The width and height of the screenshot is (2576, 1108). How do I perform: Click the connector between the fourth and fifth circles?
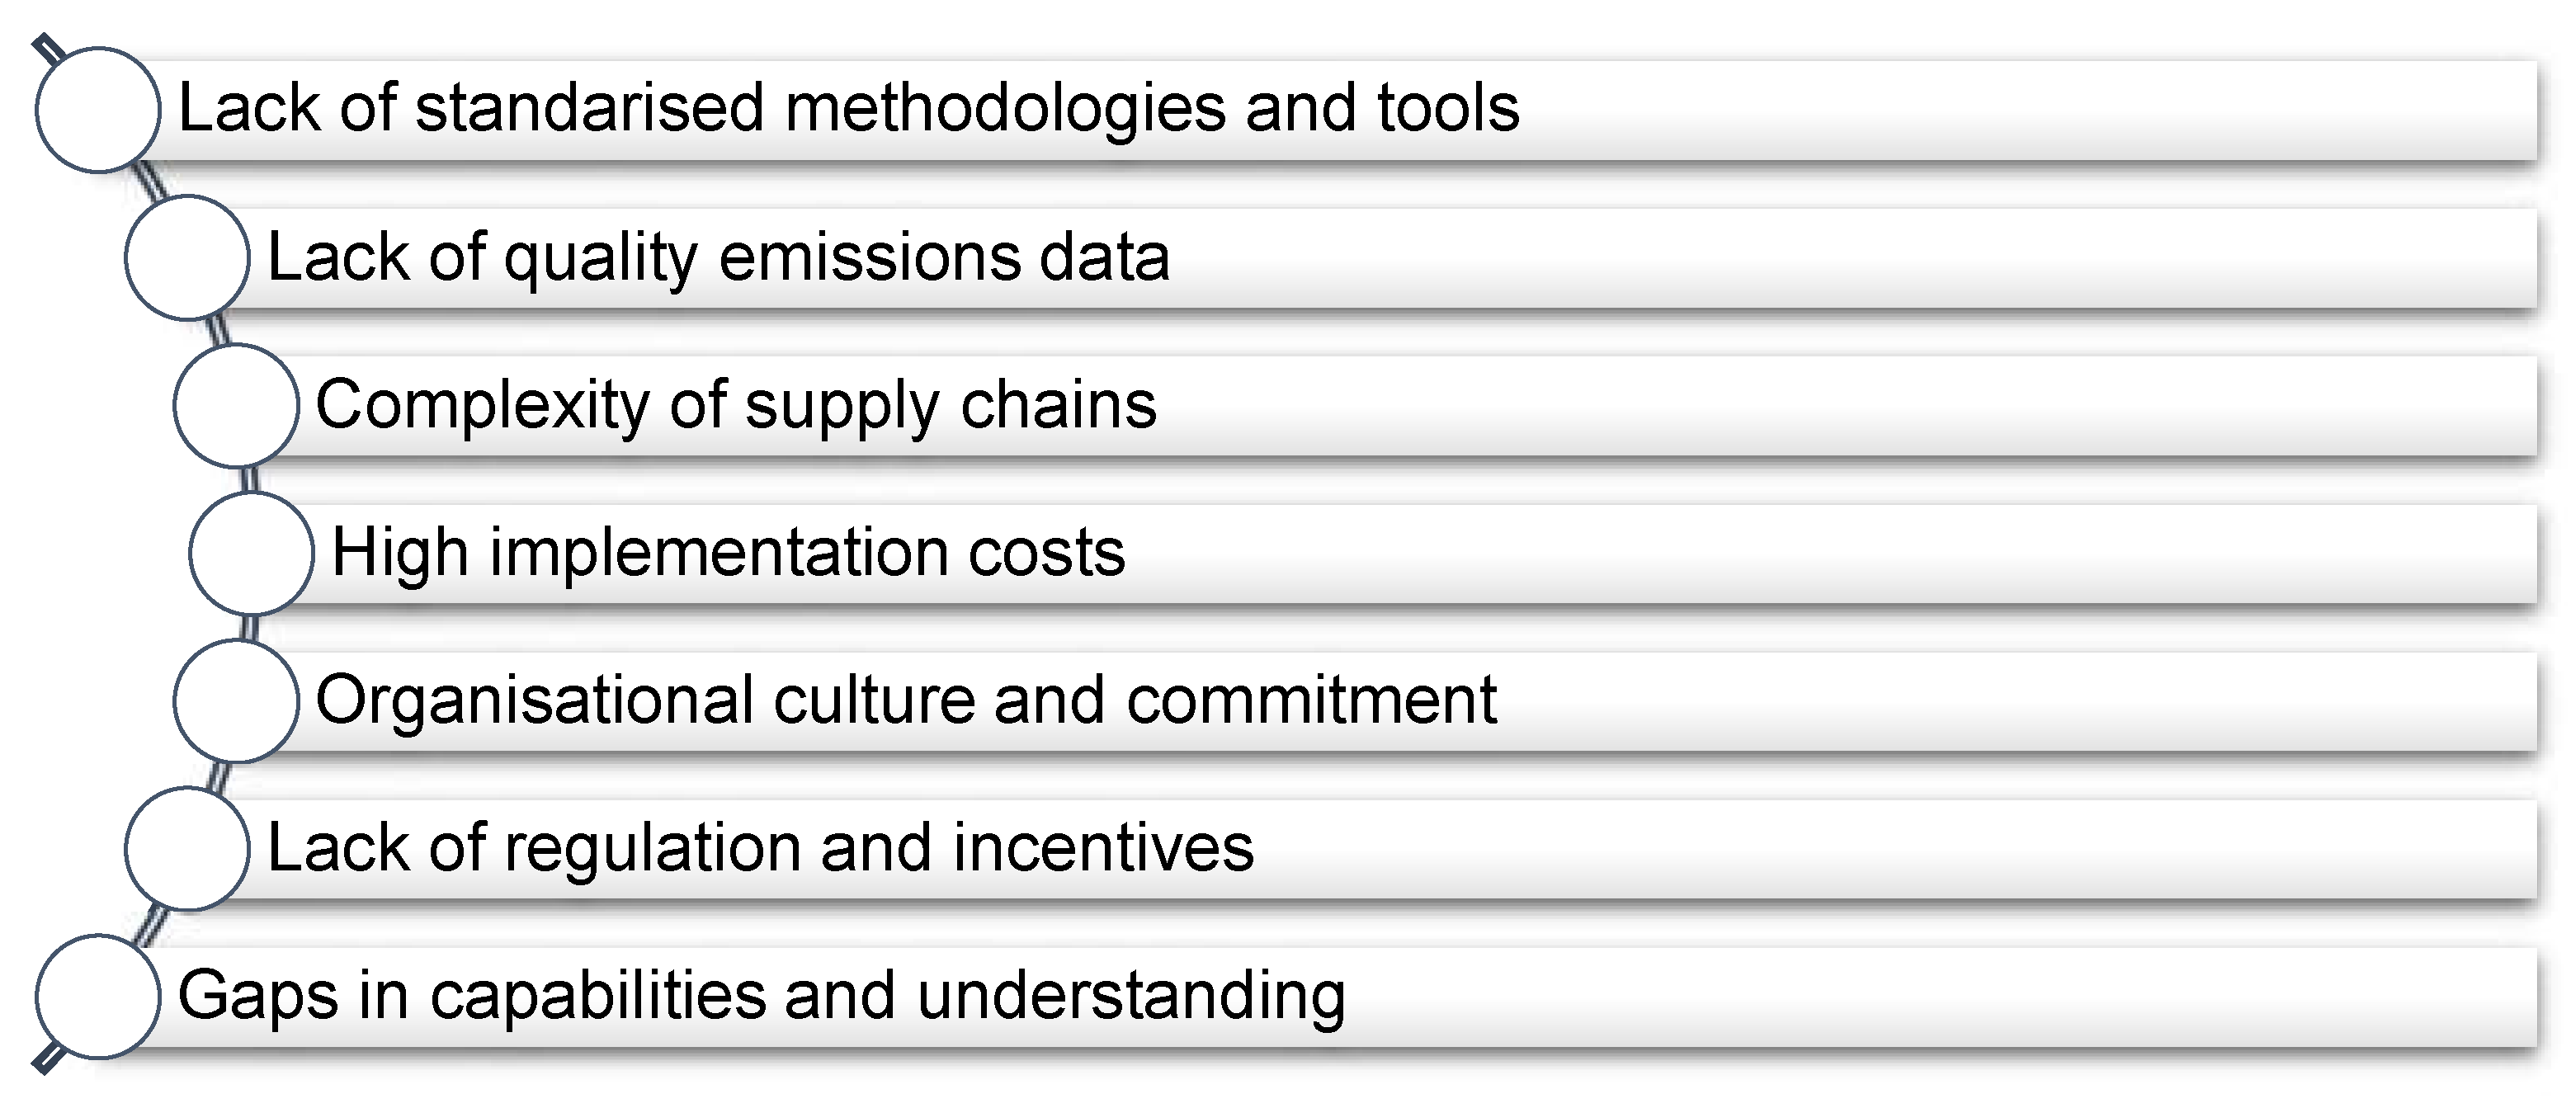click(250, 627)
